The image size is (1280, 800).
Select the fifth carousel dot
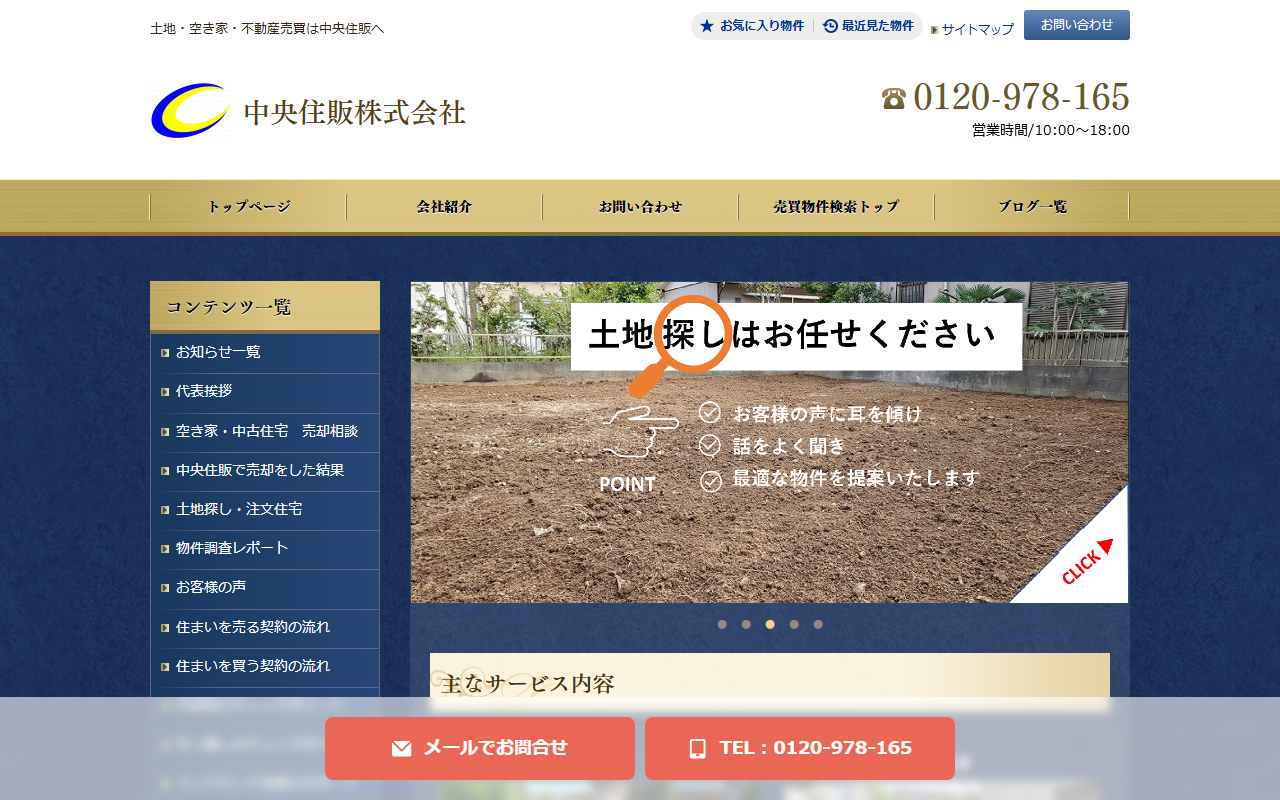pos(818,624)
